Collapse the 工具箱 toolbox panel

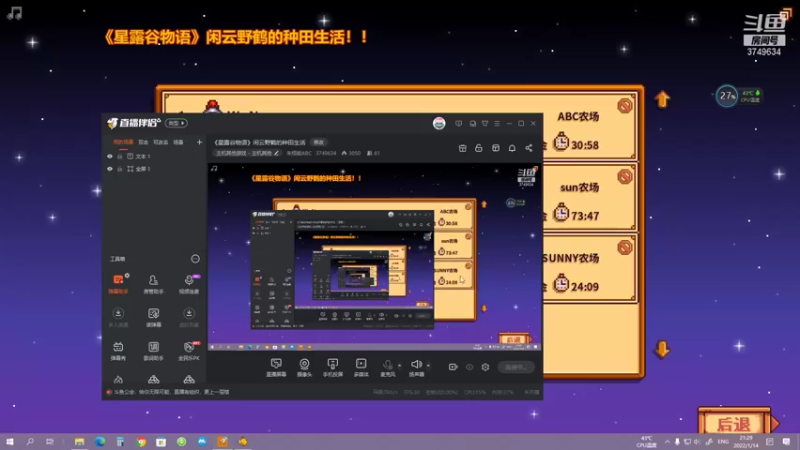pyautogui.click(x=195, y=259)
